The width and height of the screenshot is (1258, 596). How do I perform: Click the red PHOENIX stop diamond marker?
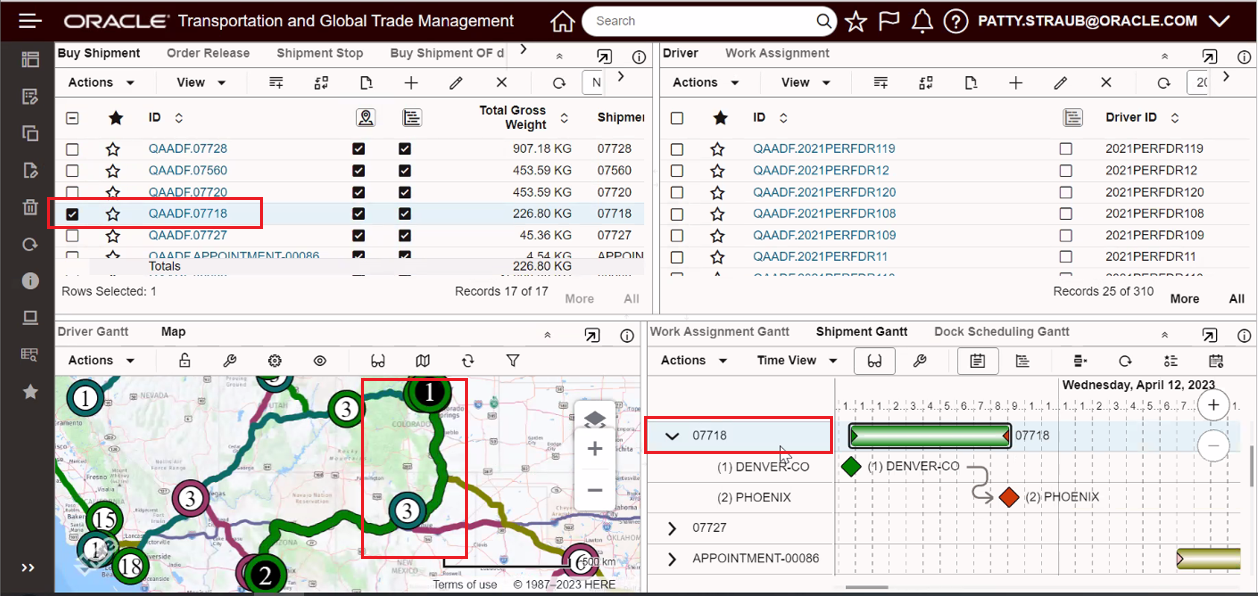coord(1008,497)
